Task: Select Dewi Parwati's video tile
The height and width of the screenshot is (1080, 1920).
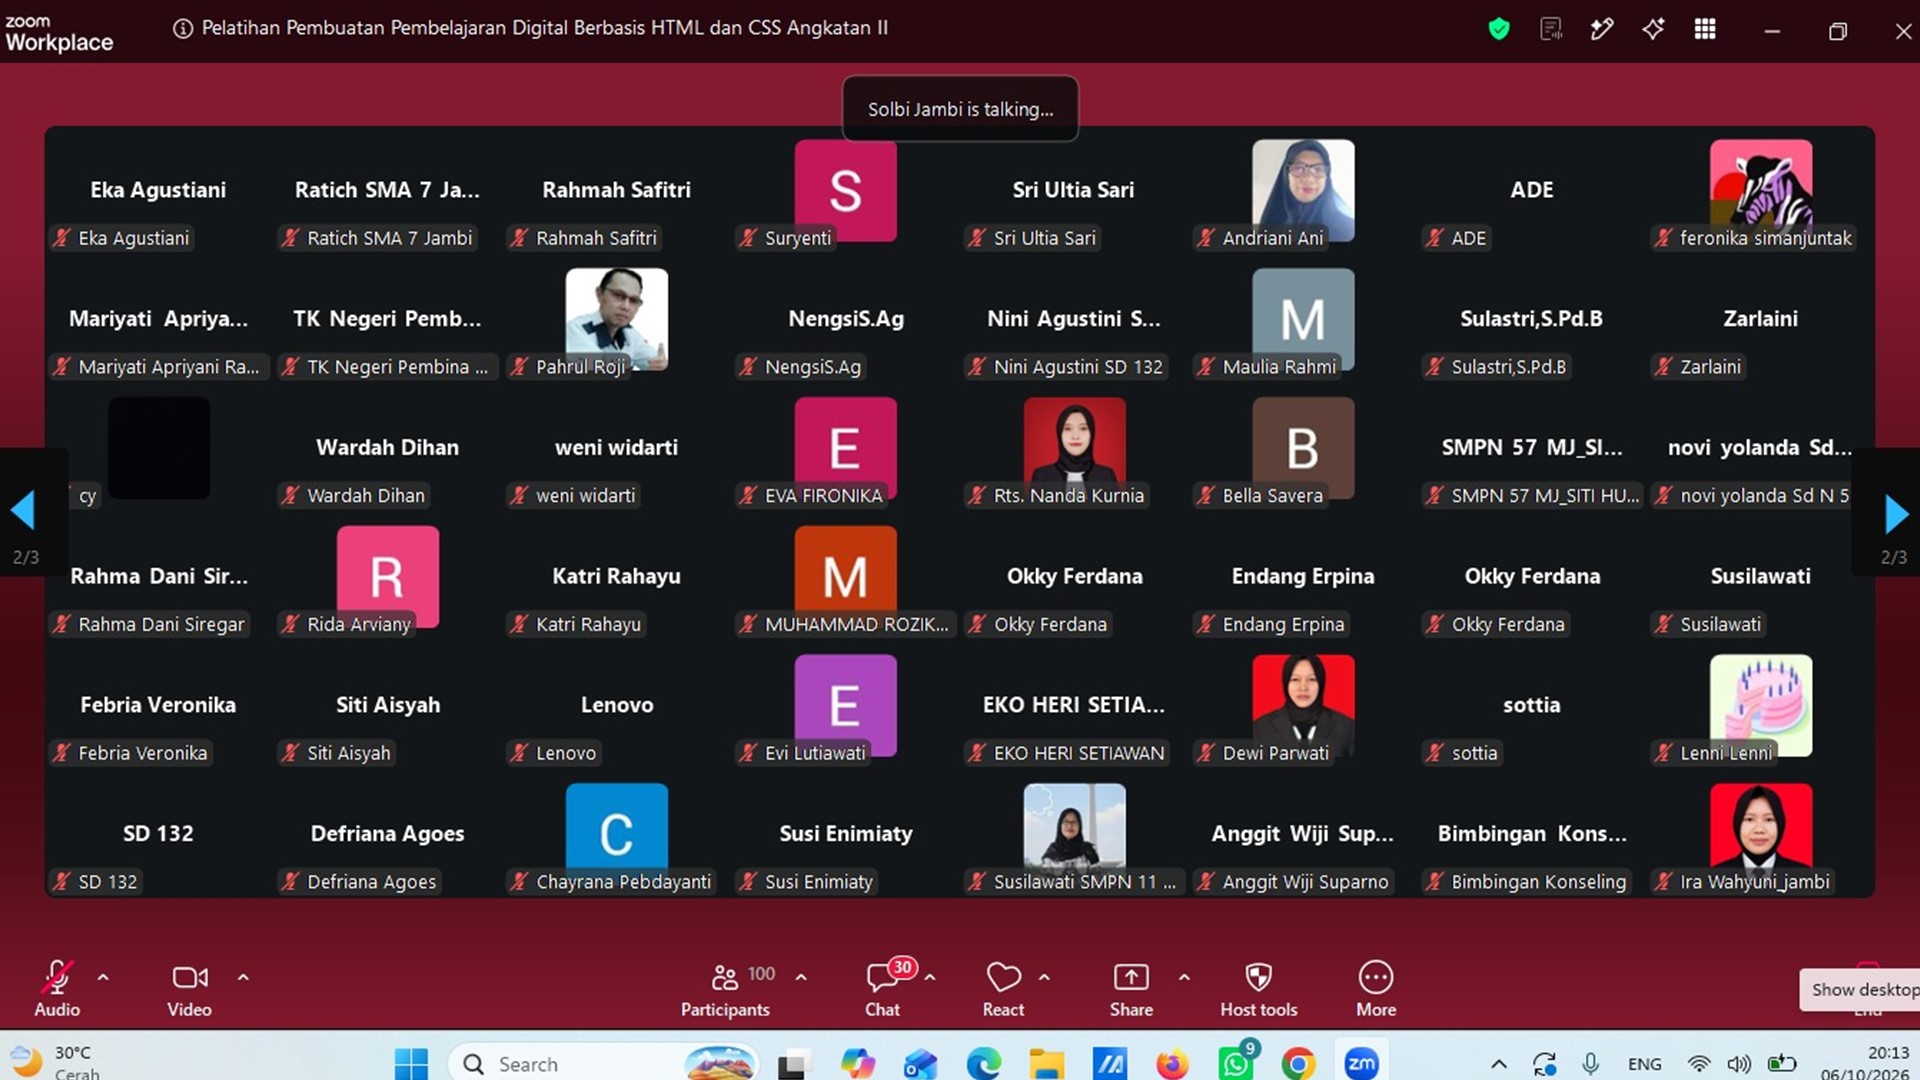Action: click(1303, 705)
